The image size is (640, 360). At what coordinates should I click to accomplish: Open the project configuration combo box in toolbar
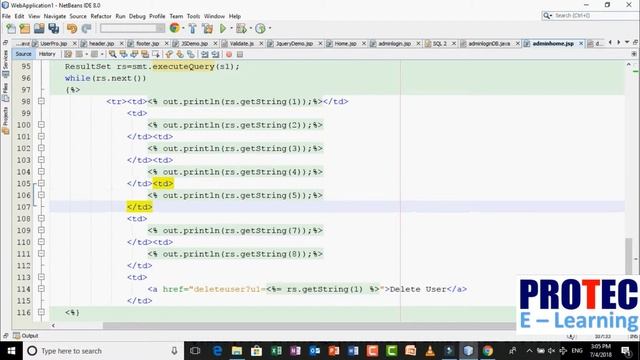[132, 28]
